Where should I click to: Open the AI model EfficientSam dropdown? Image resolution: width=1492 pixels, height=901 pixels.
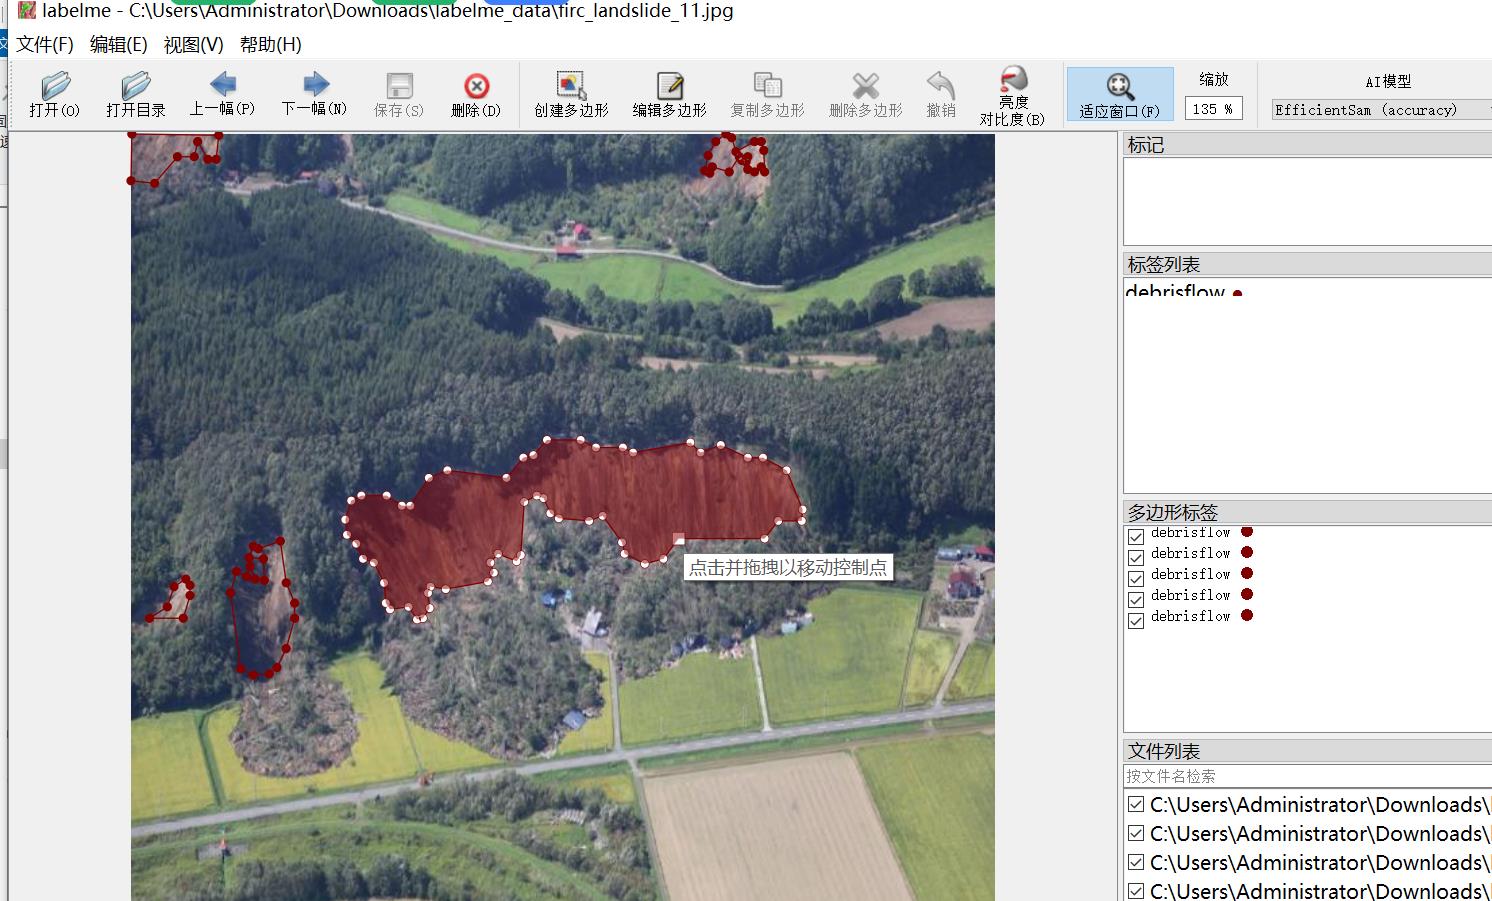tap(1380, 110)
